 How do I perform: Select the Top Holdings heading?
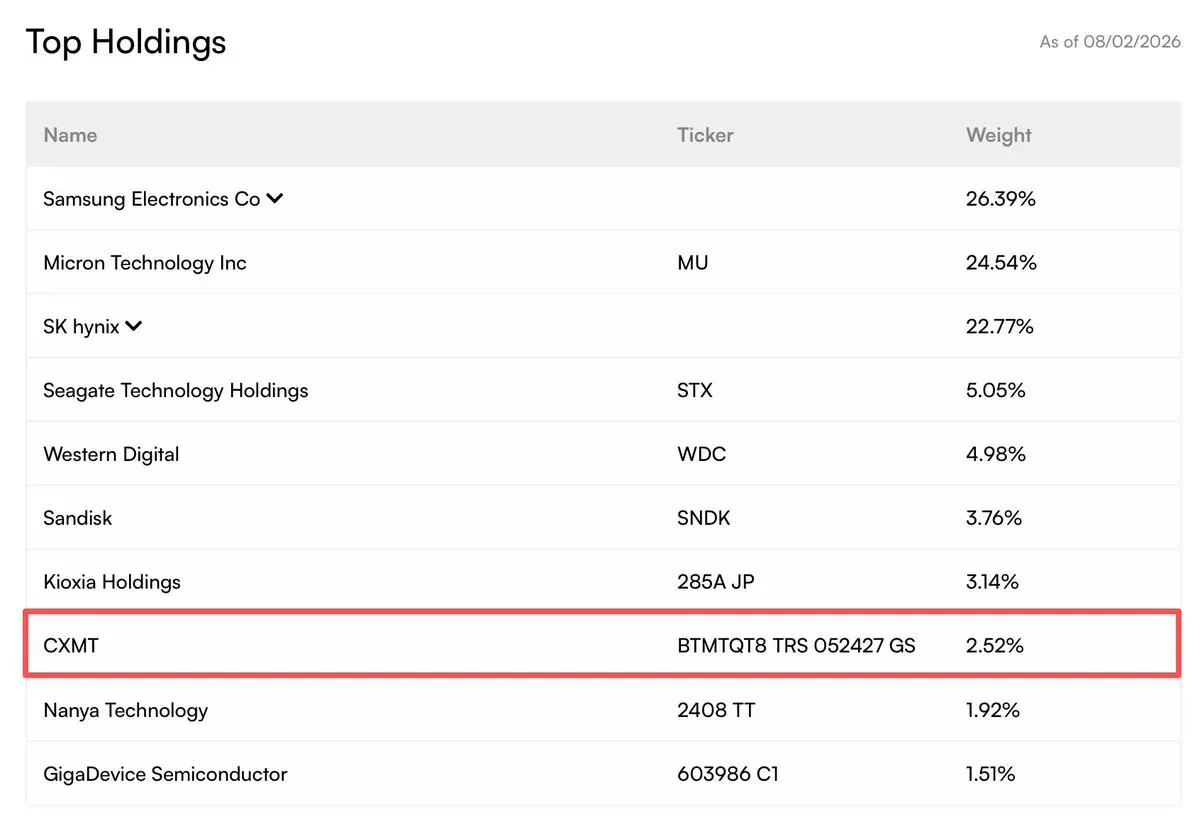126,42
